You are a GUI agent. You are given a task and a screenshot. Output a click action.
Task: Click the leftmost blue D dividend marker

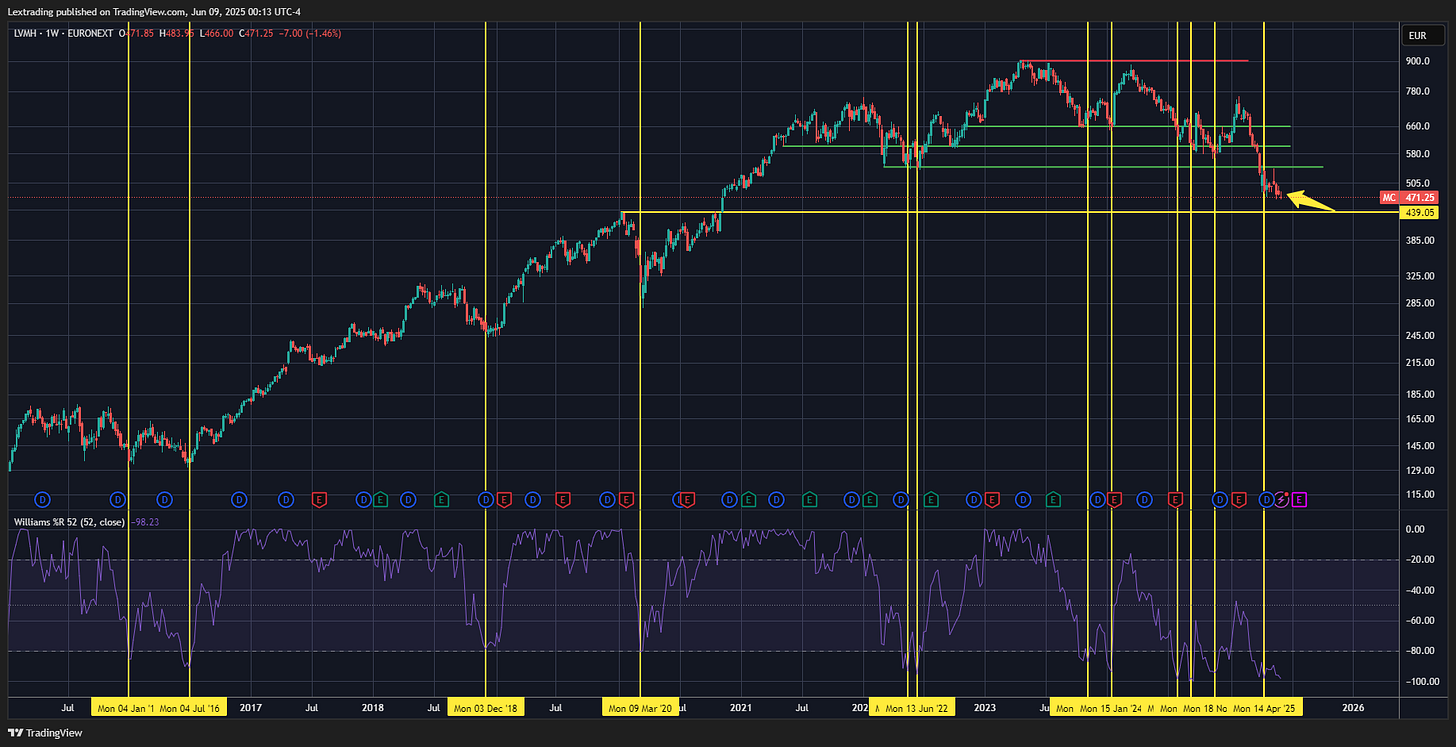click(42, 498)
